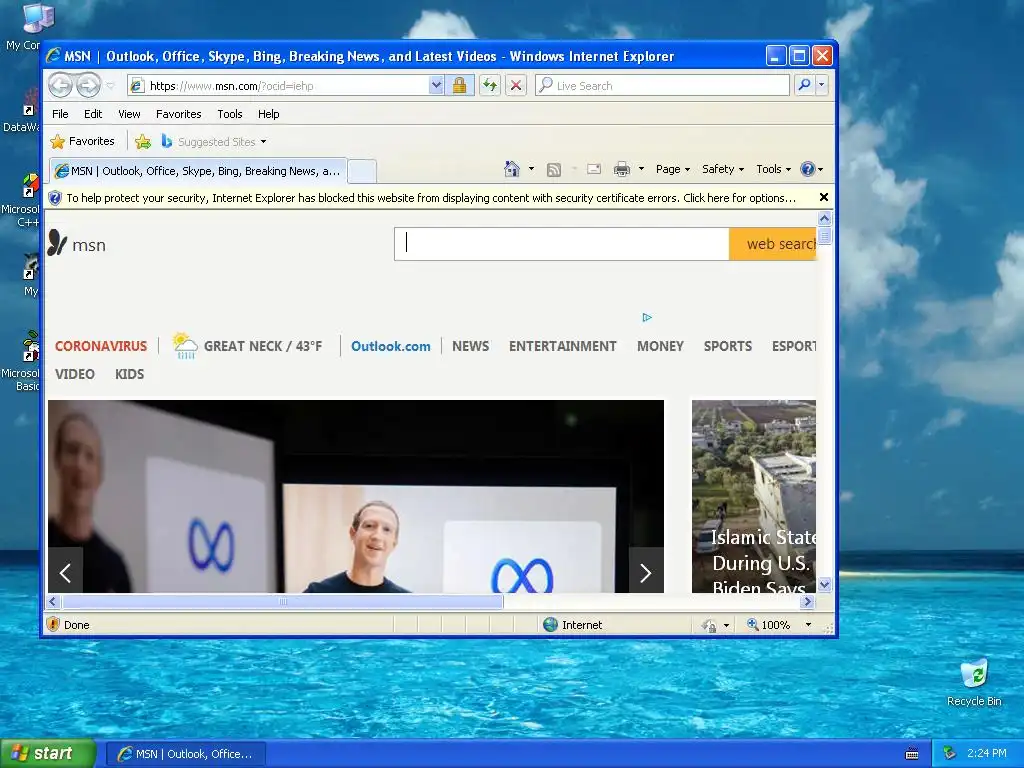Image resolution: width=1024 pixels, height=768 pixels.
Task: Open the Recycle Bin desktop icon
Action: (x=974, y=683)
